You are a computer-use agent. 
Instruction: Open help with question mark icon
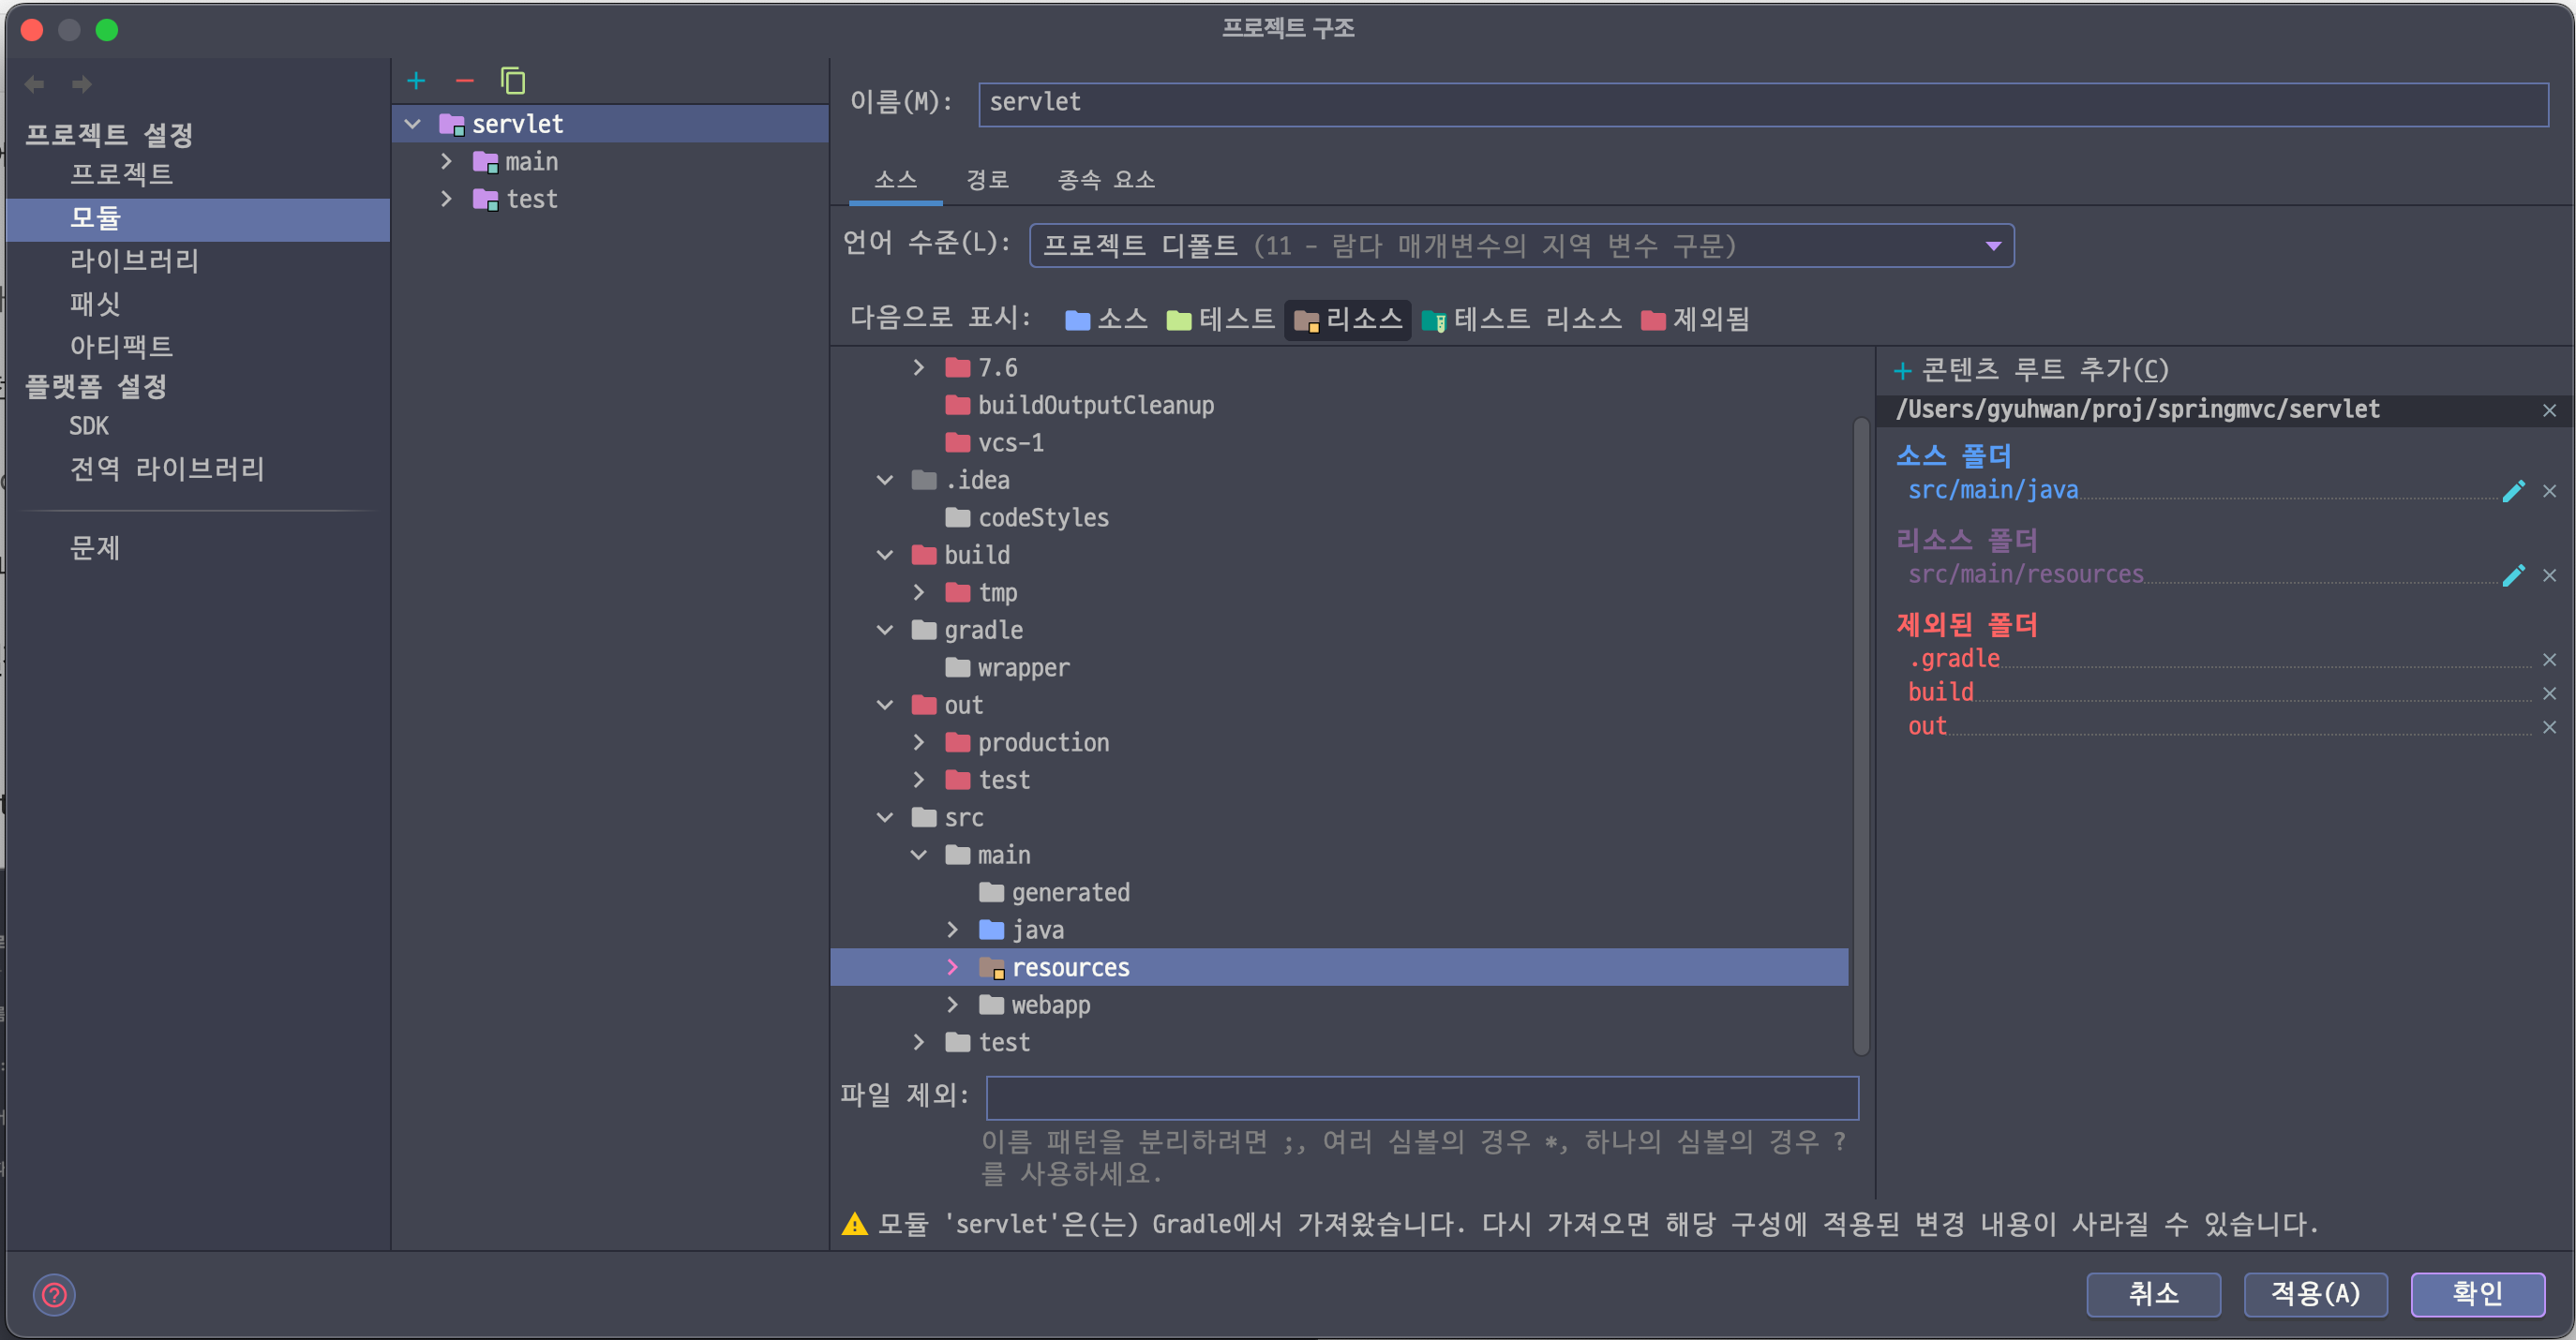point(54,1295)
